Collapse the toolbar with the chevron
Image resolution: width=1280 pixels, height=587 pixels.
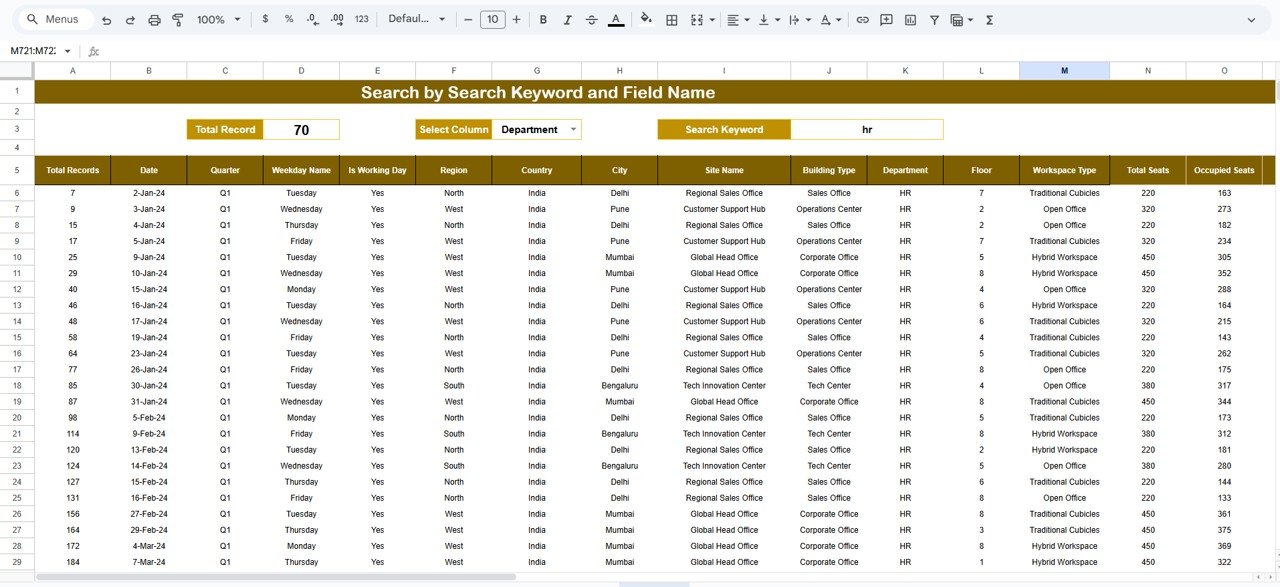[x=1252, y=19]
